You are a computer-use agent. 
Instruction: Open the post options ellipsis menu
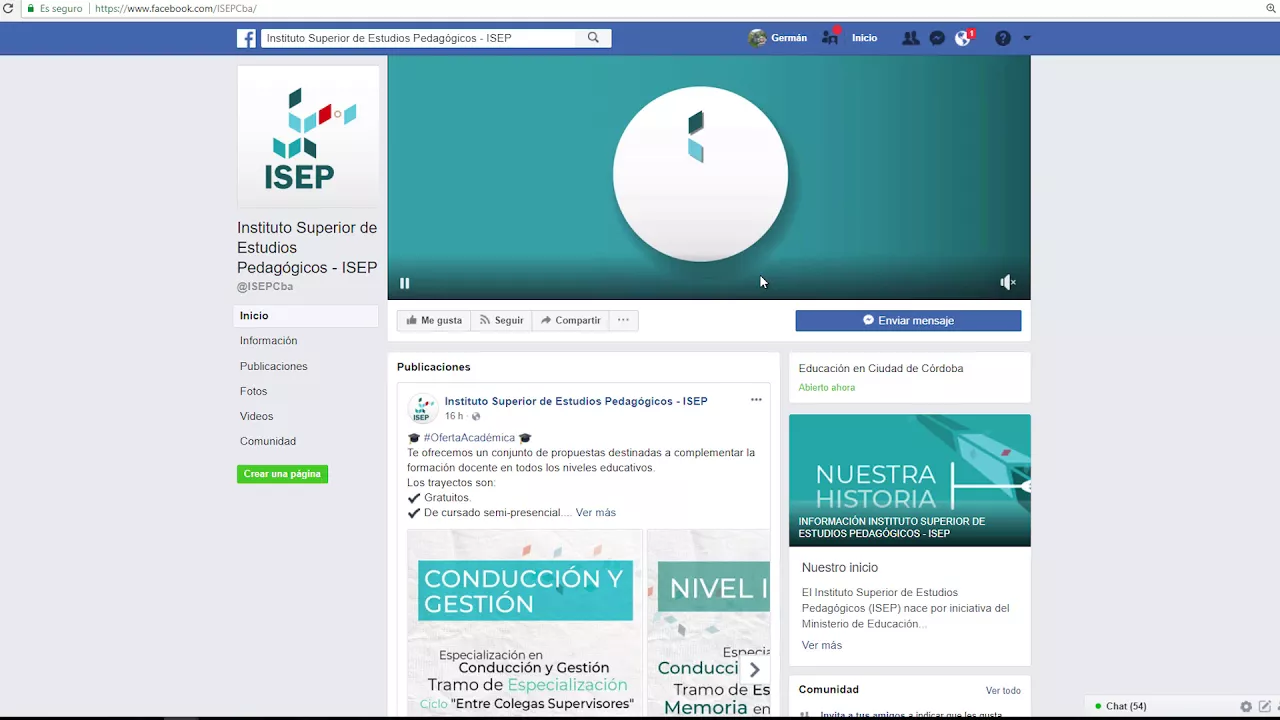coord(756,400)
